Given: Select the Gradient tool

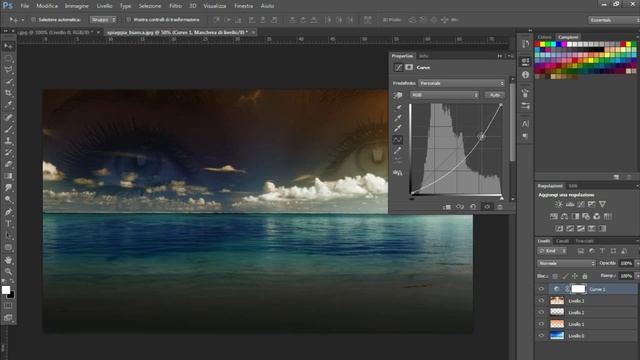Looking at the screenshot, I should [x=8, y=176].
